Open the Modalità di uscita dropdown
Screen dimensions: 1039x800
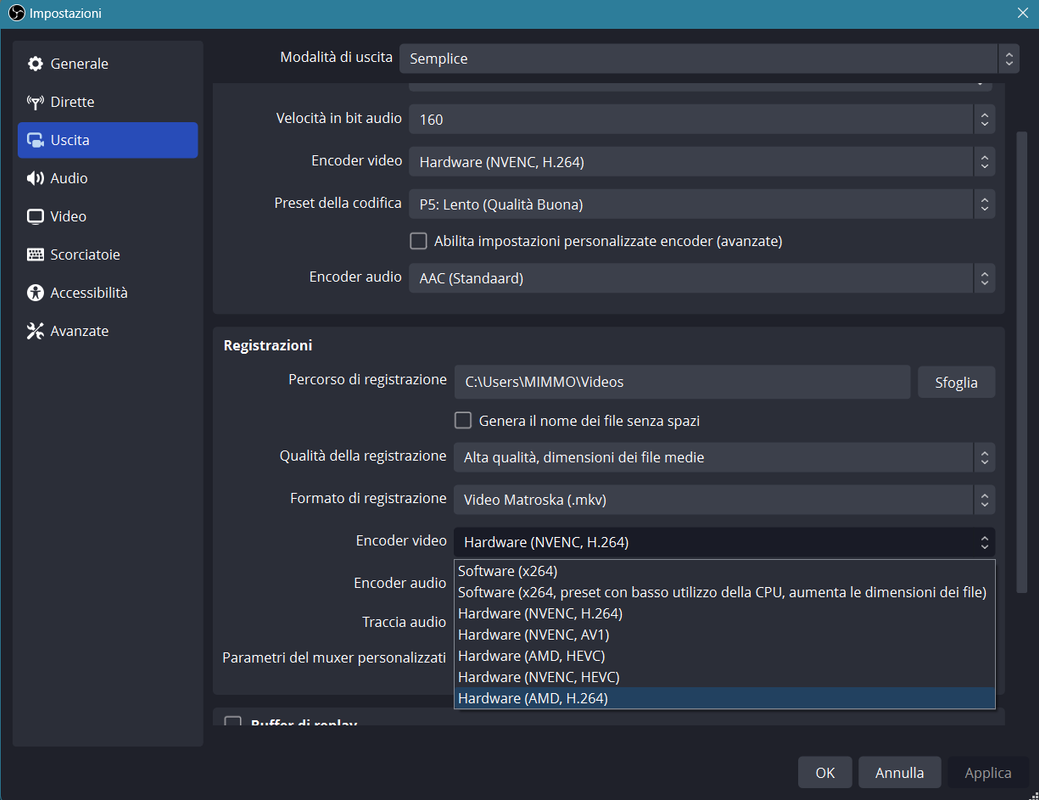708,58
